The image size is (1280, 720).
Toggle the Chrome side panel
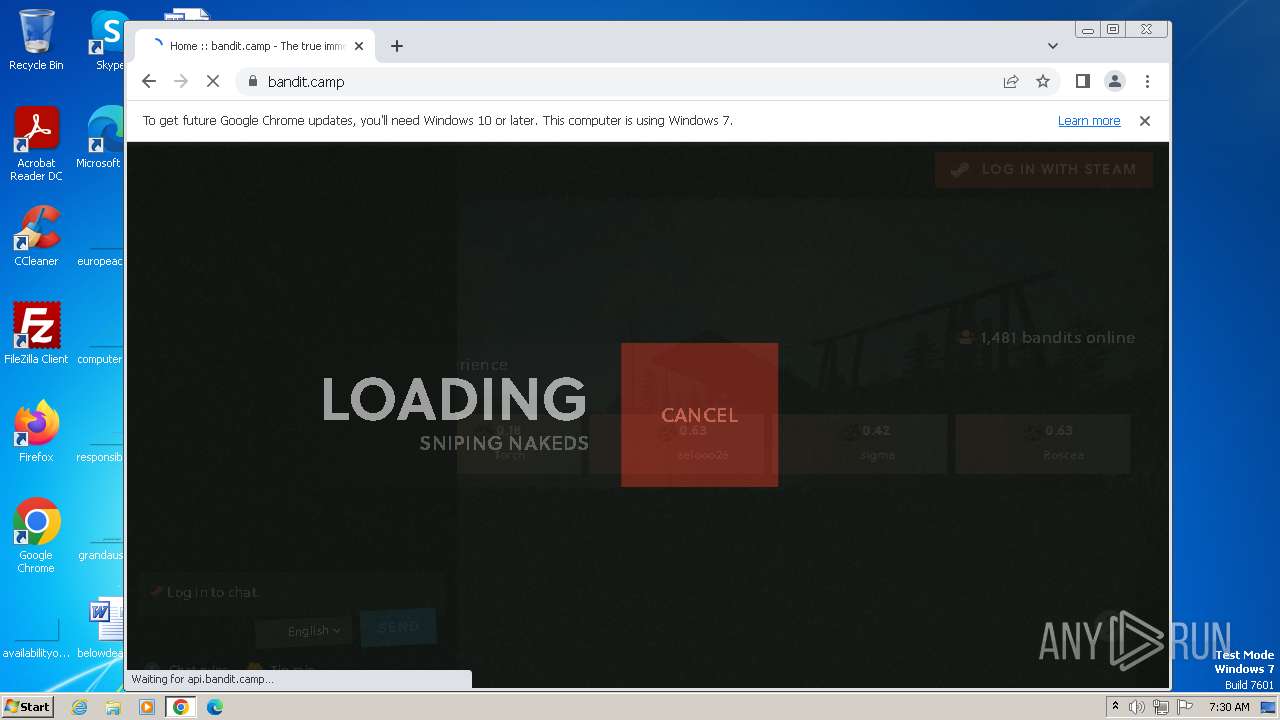pyautogui.click(x=1083, y=82)
